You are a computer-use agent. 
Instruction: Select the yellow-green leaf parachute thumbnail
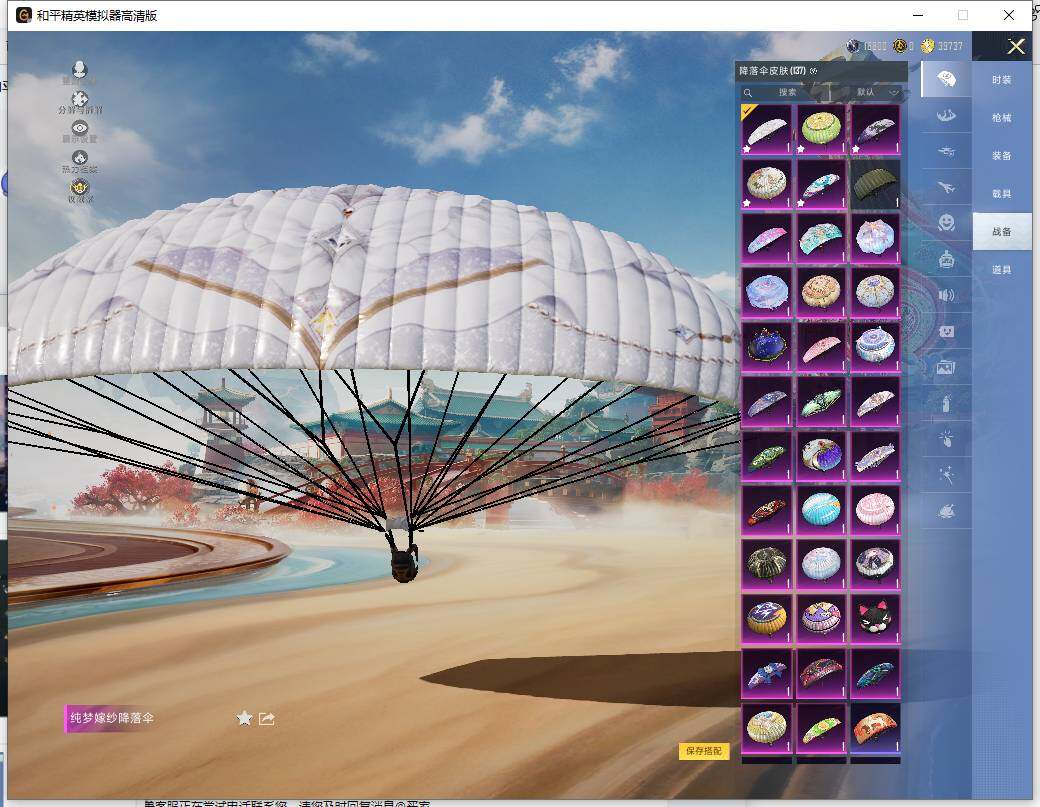click(821, 728)
